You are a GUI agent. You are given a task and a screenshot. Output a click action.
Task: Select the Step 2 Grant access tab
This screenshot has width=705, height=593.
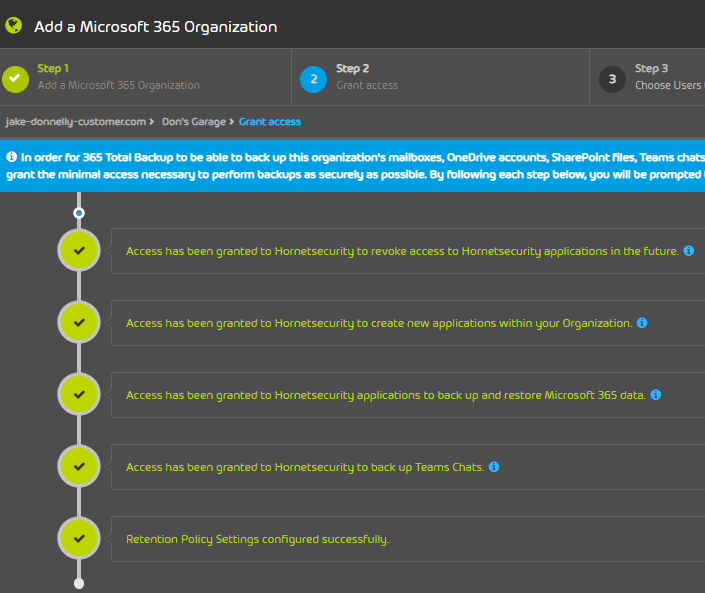pos(441,77)
